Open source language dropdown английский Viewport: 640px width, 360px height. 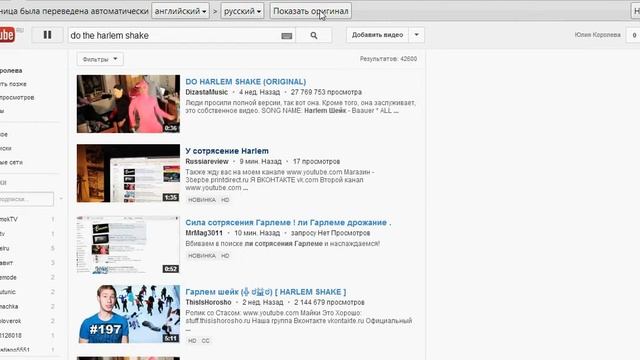pos(180,11)
